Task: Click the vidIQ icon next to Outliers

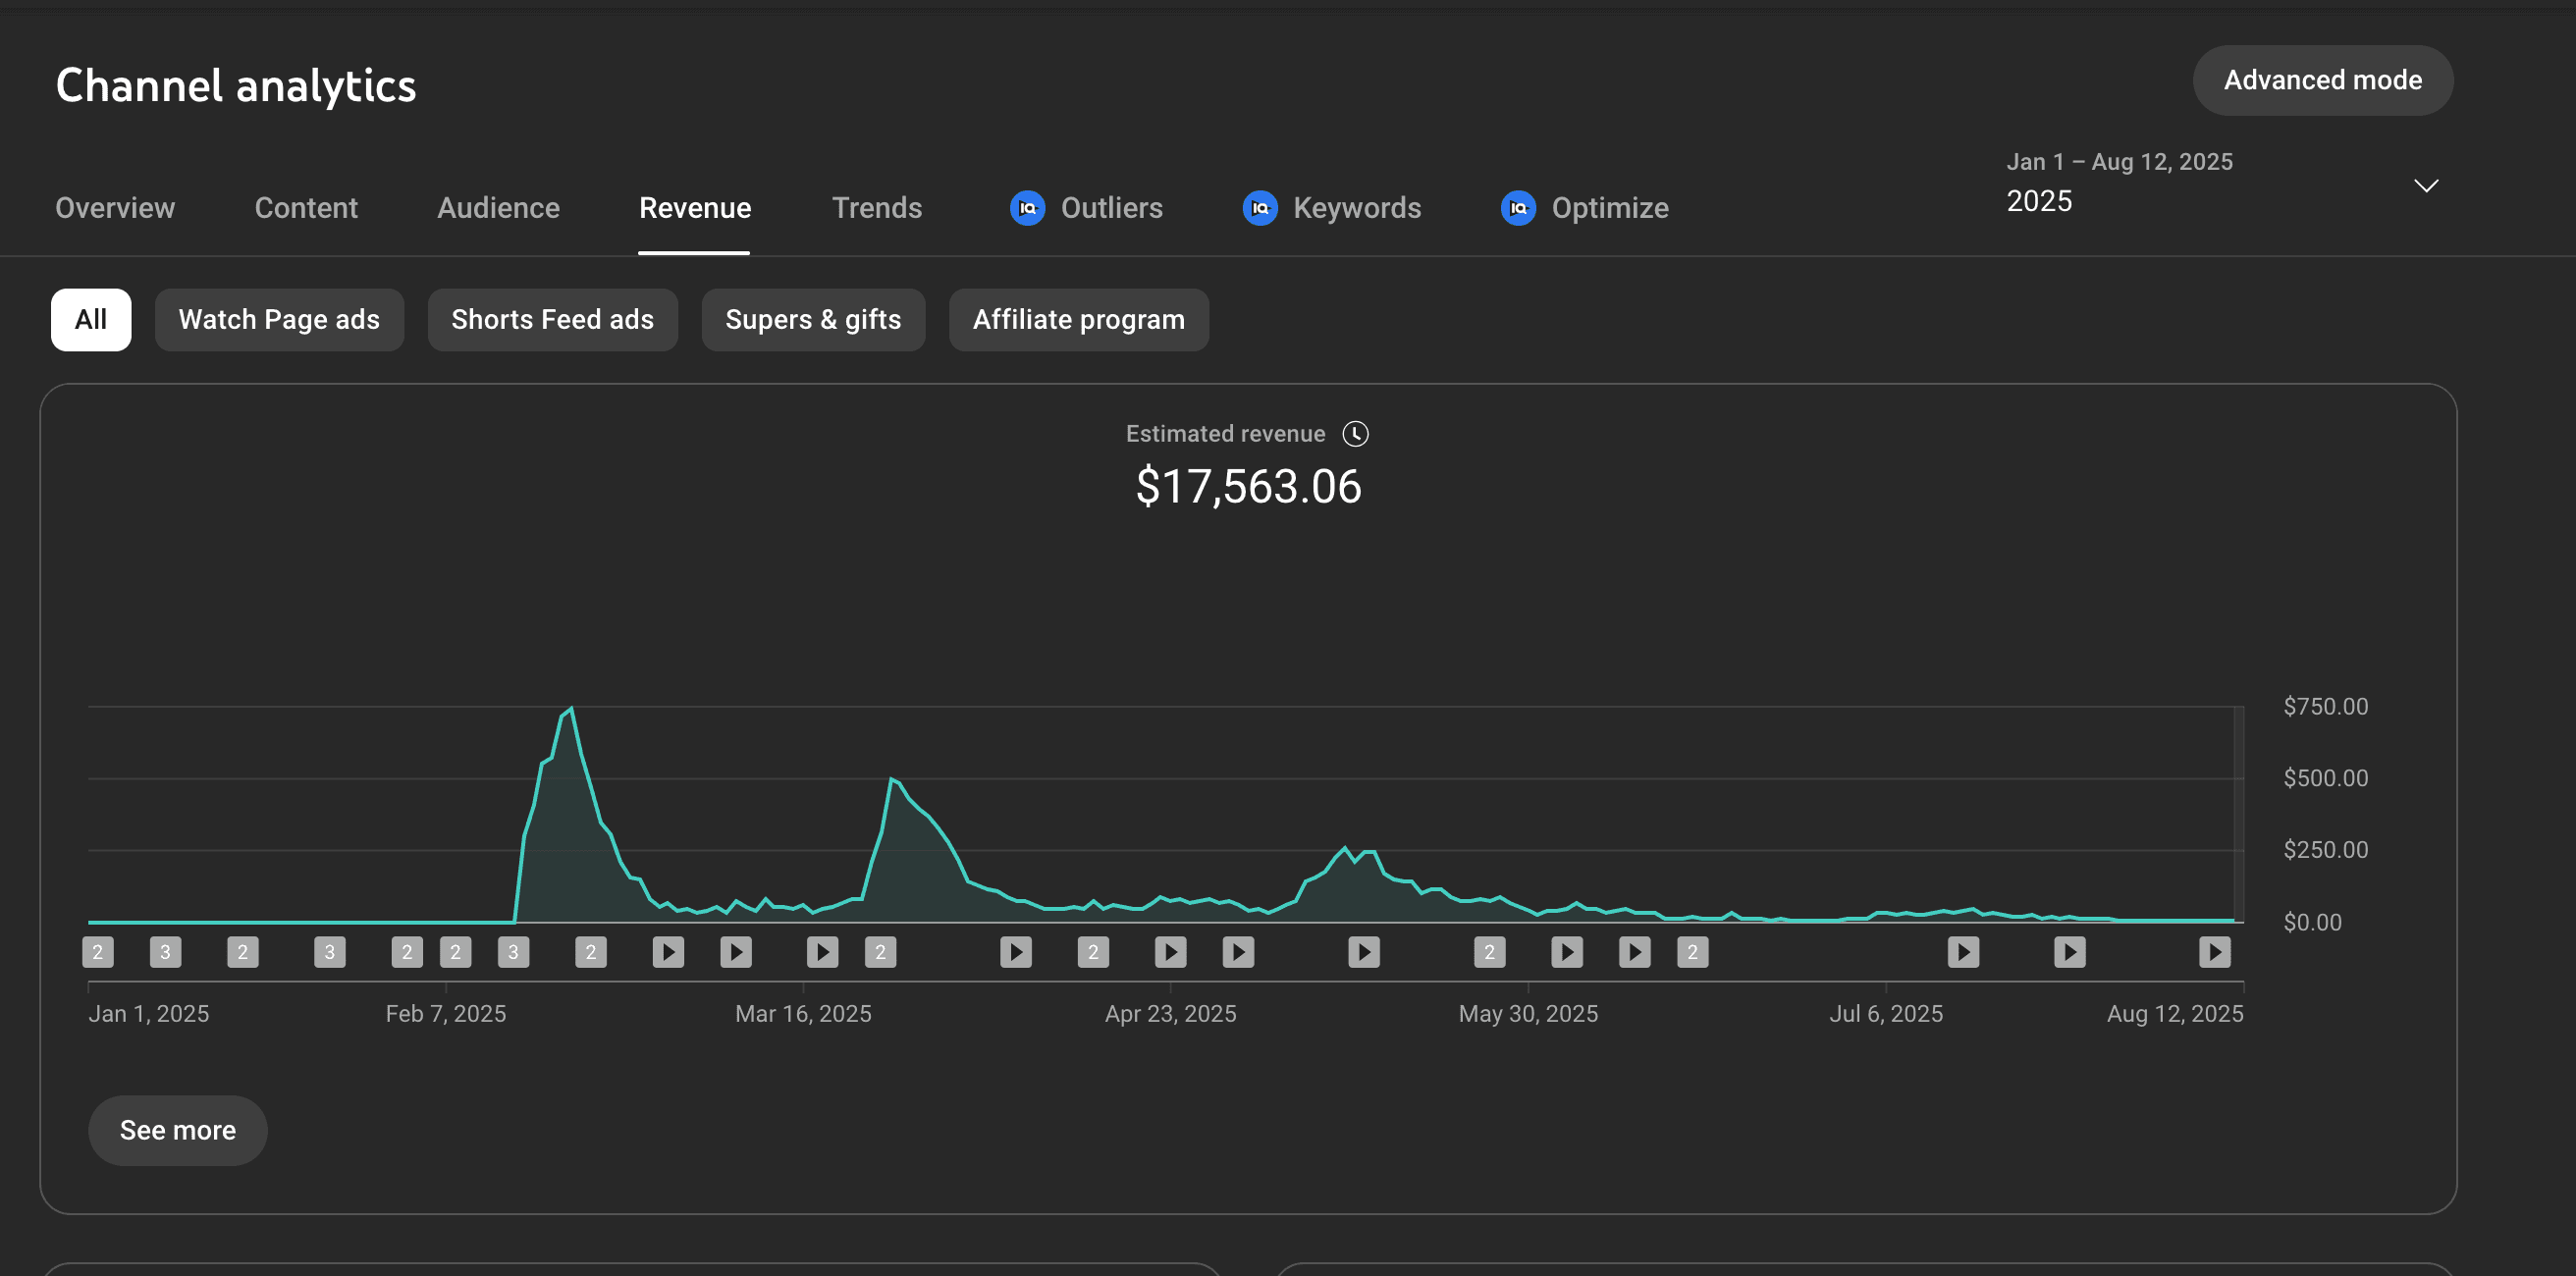Action: click(1027, 208)
